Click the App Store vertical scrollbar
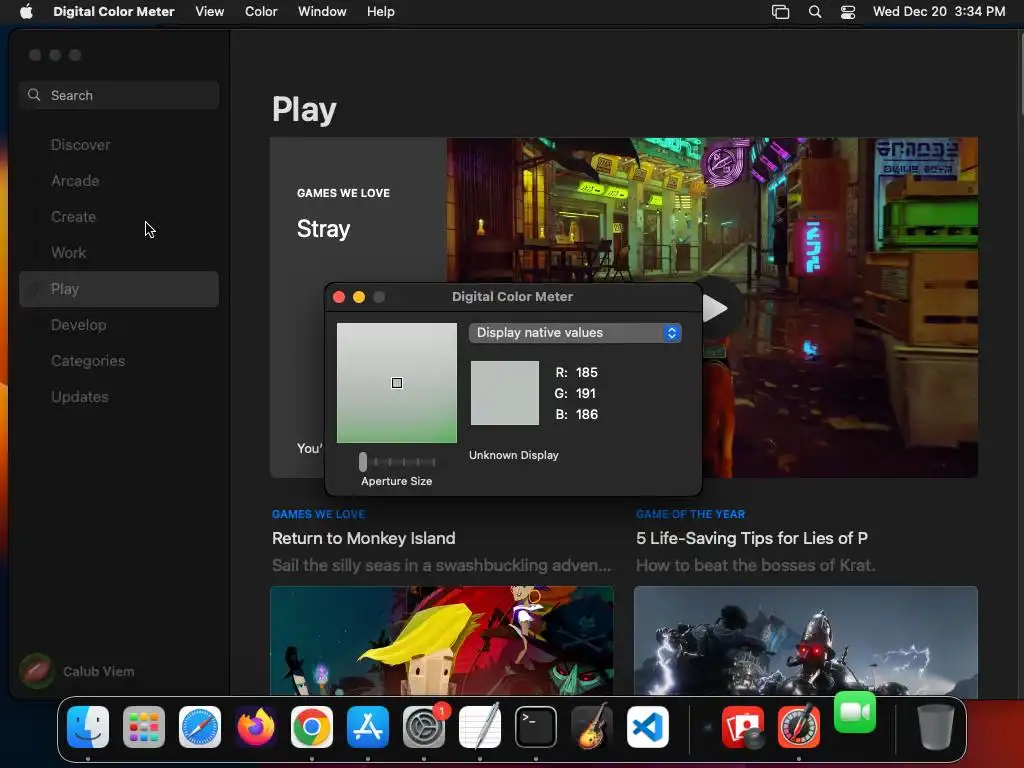1024x768 pixels. (x=1021, y=74)
